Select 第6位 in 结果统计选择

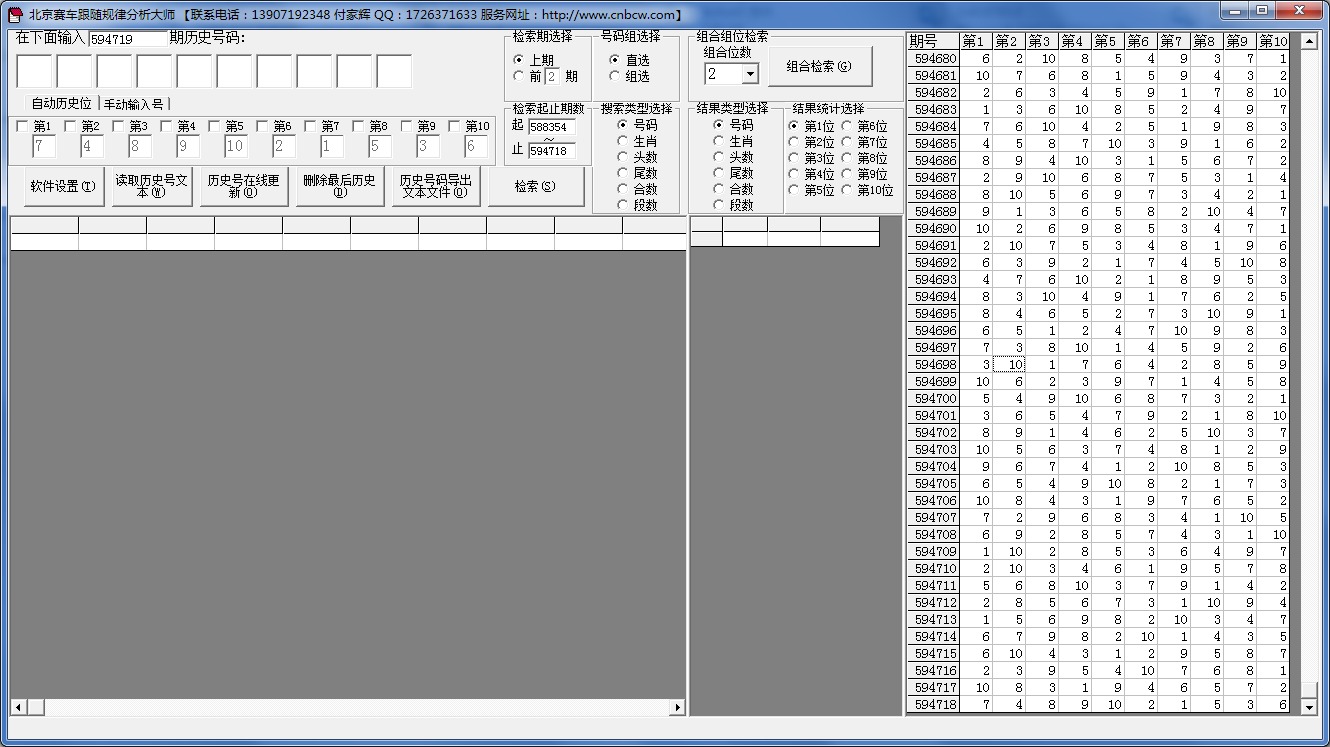[x=847, y=126]
